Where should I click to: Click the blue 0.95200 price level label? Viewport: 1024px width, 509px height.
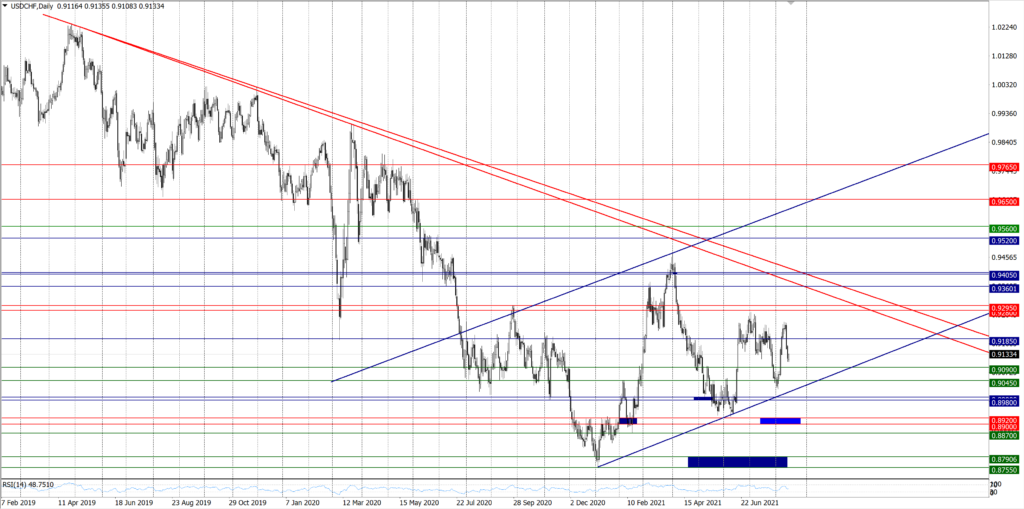(1004, 240)
